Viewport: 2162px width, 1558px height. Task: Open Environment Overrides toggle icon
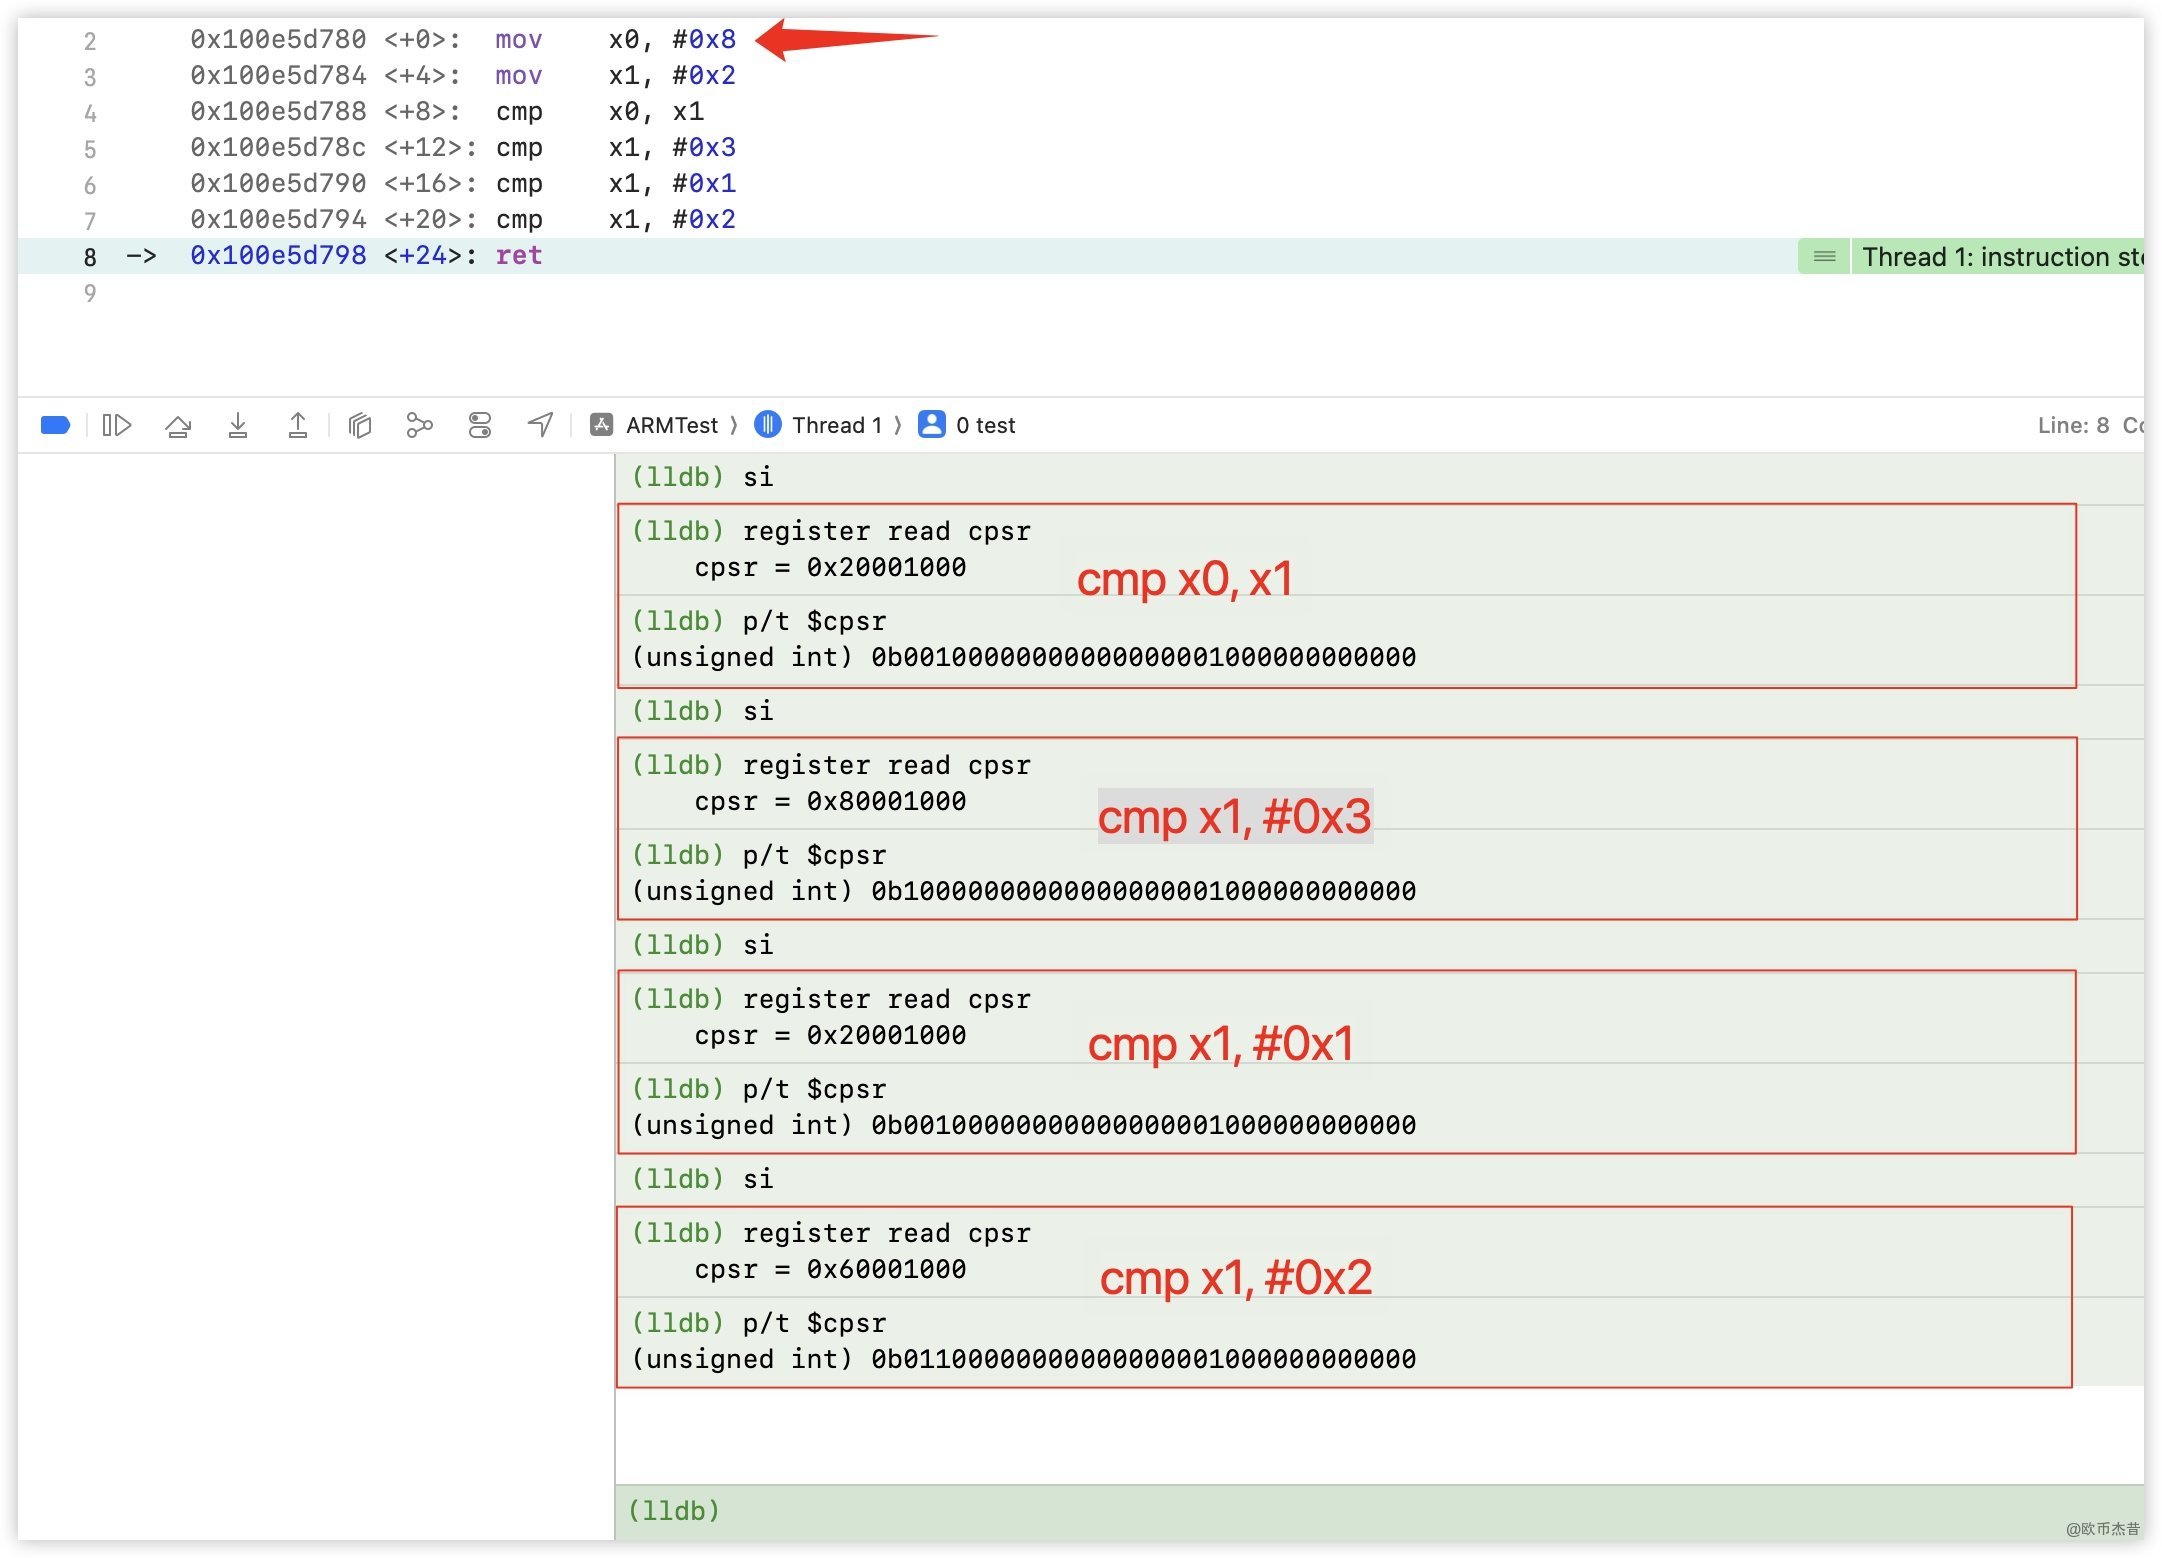point(480,425)
